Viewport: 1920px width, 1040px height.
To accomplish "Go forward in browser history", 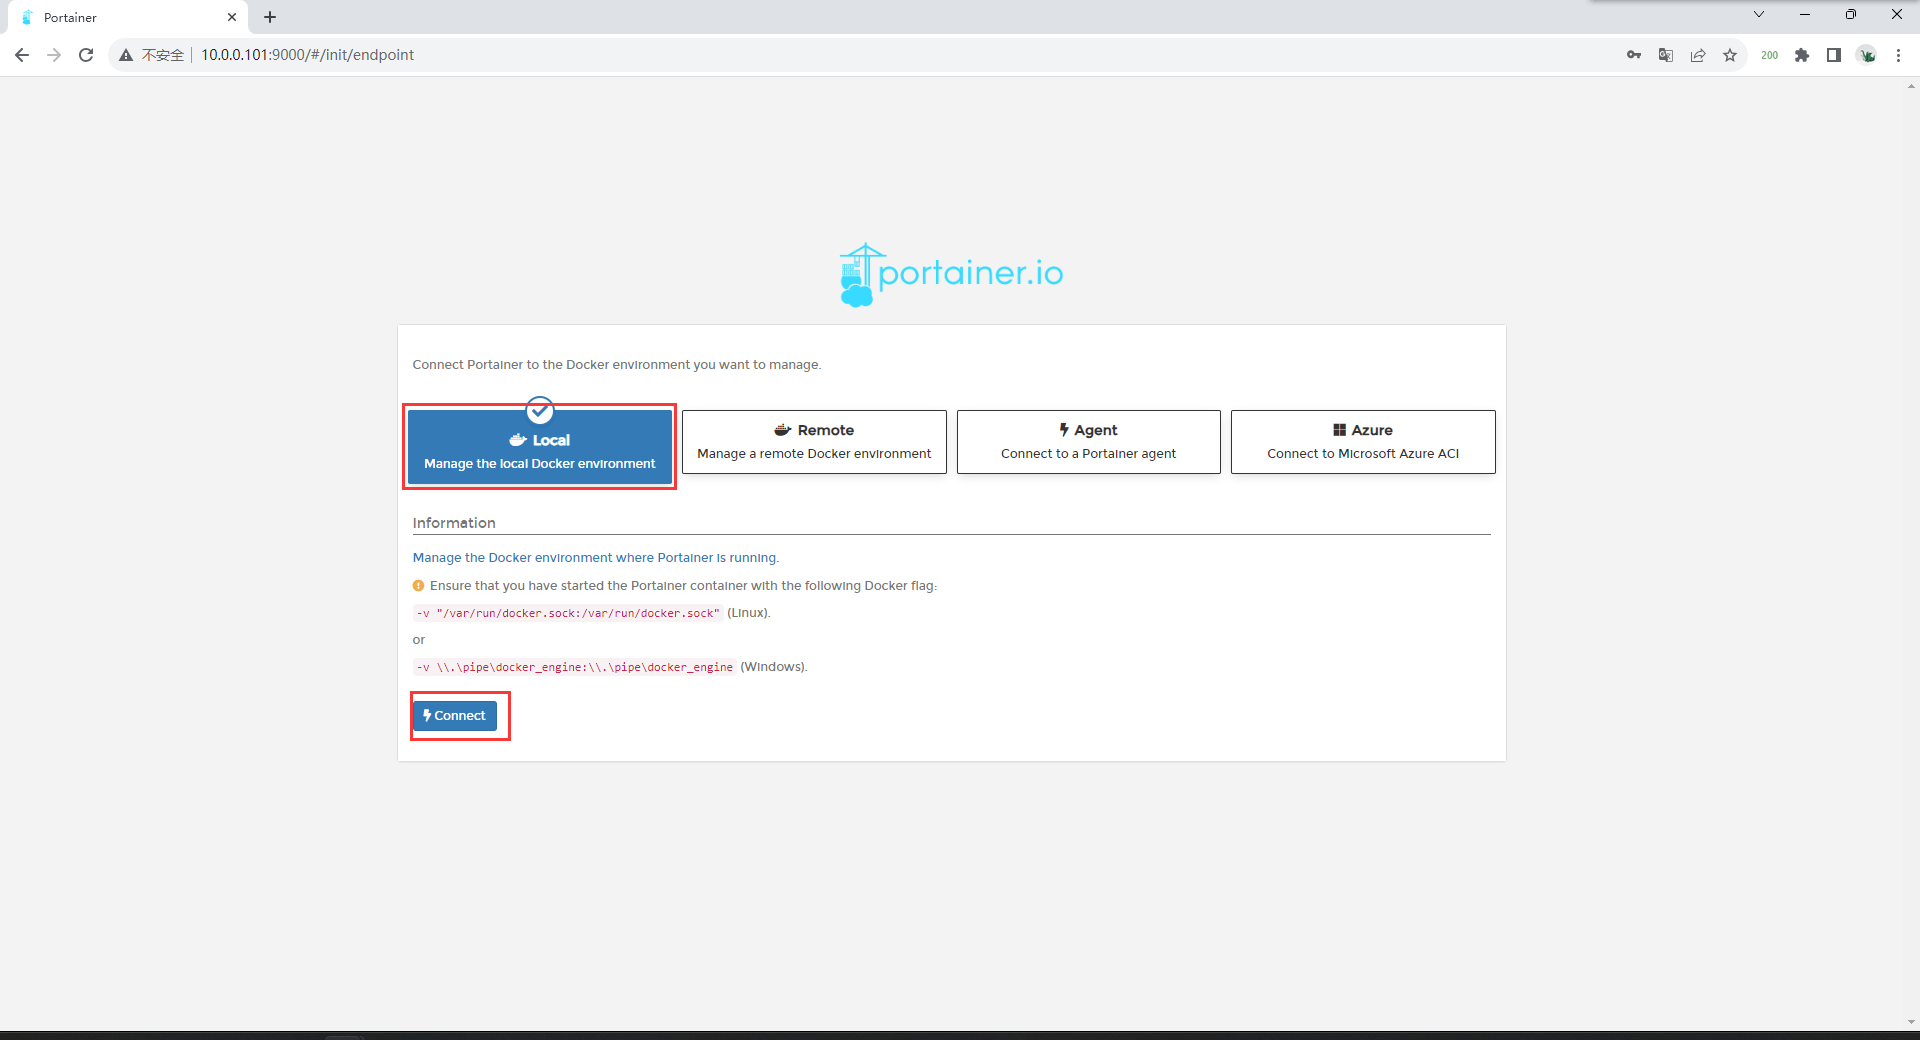I will coord(54,55).
